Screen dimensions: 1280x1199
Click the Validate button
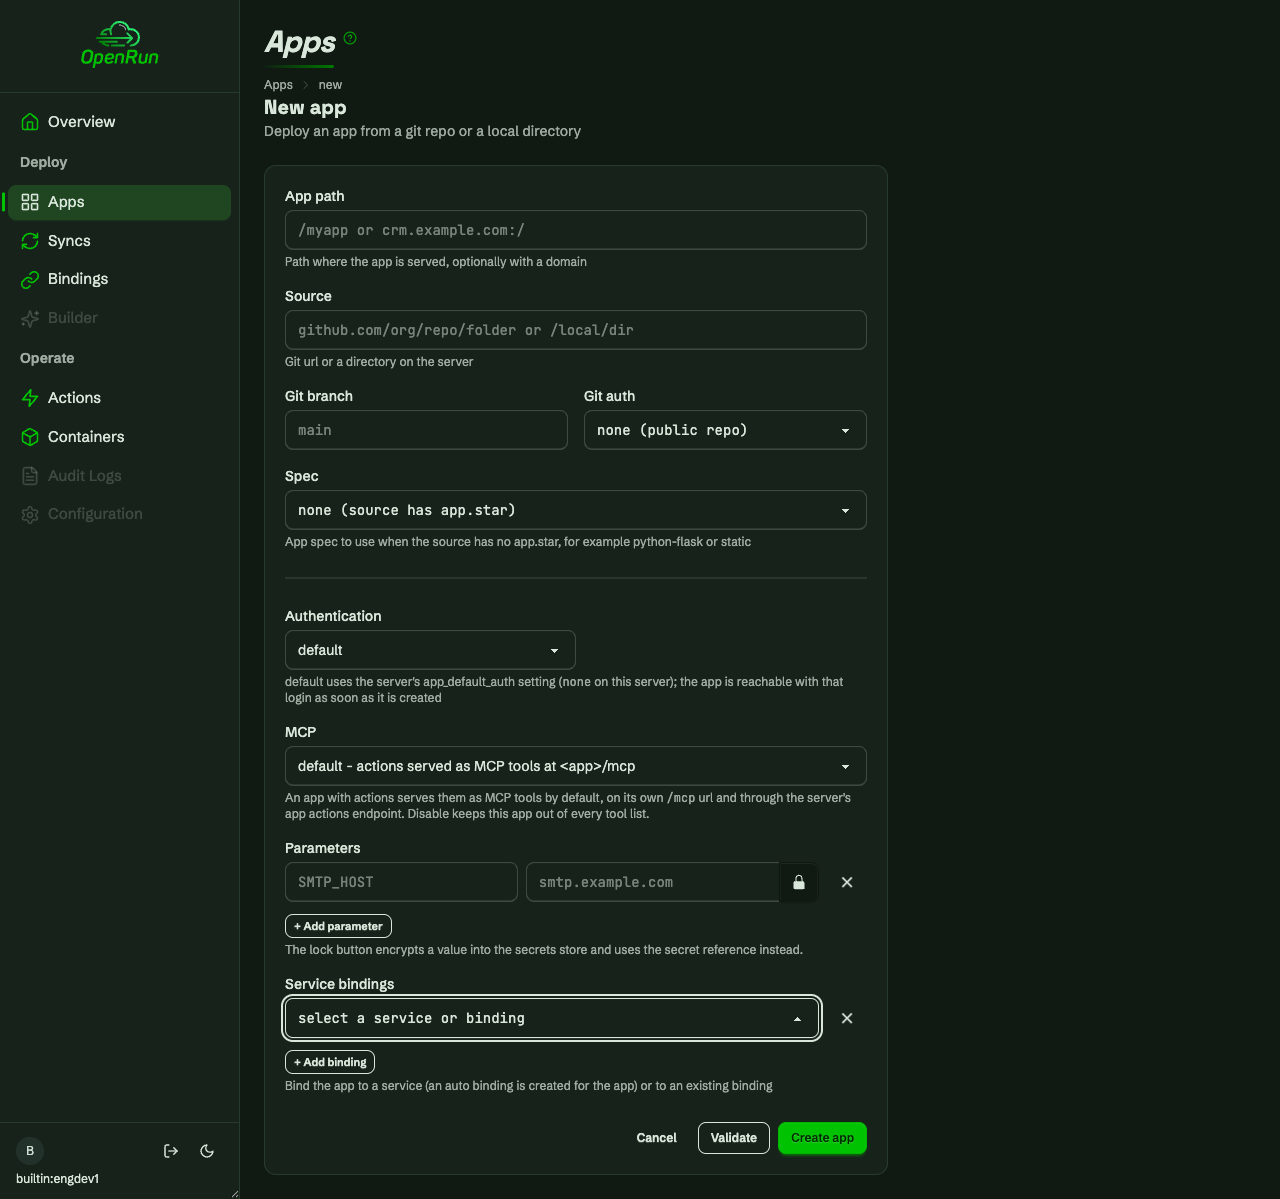point(734,1138)
